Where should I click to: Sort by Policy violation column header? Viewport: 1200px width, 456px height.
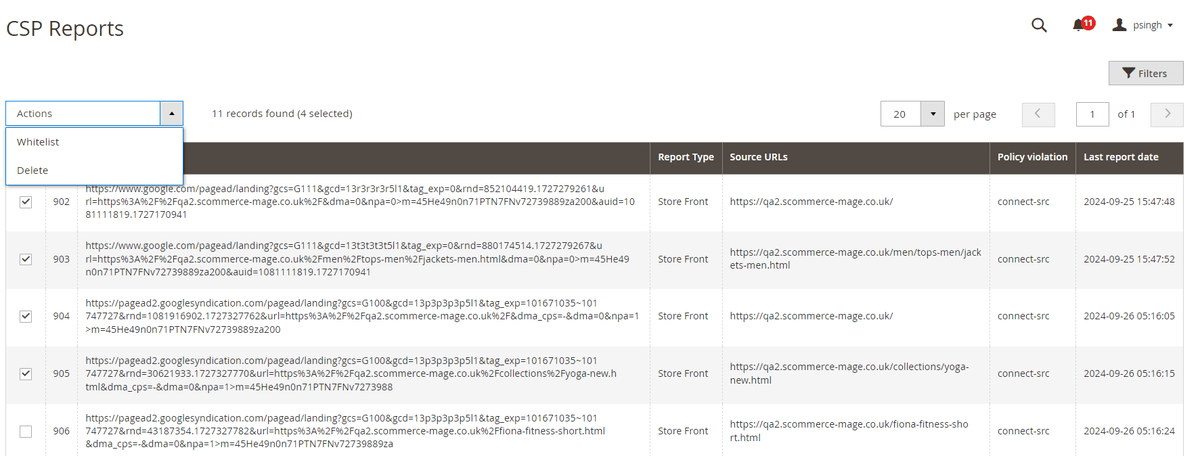[1033, 157]
